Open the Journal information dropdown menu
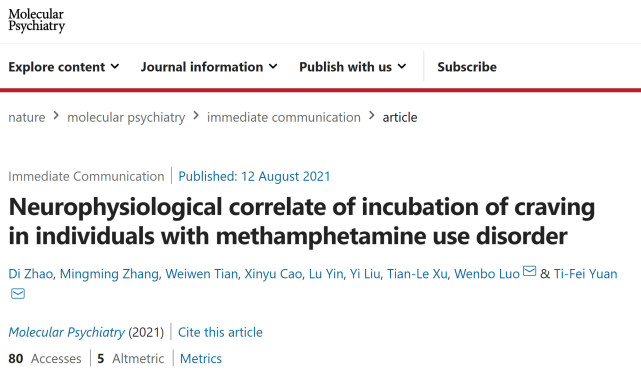 (209, 67)
